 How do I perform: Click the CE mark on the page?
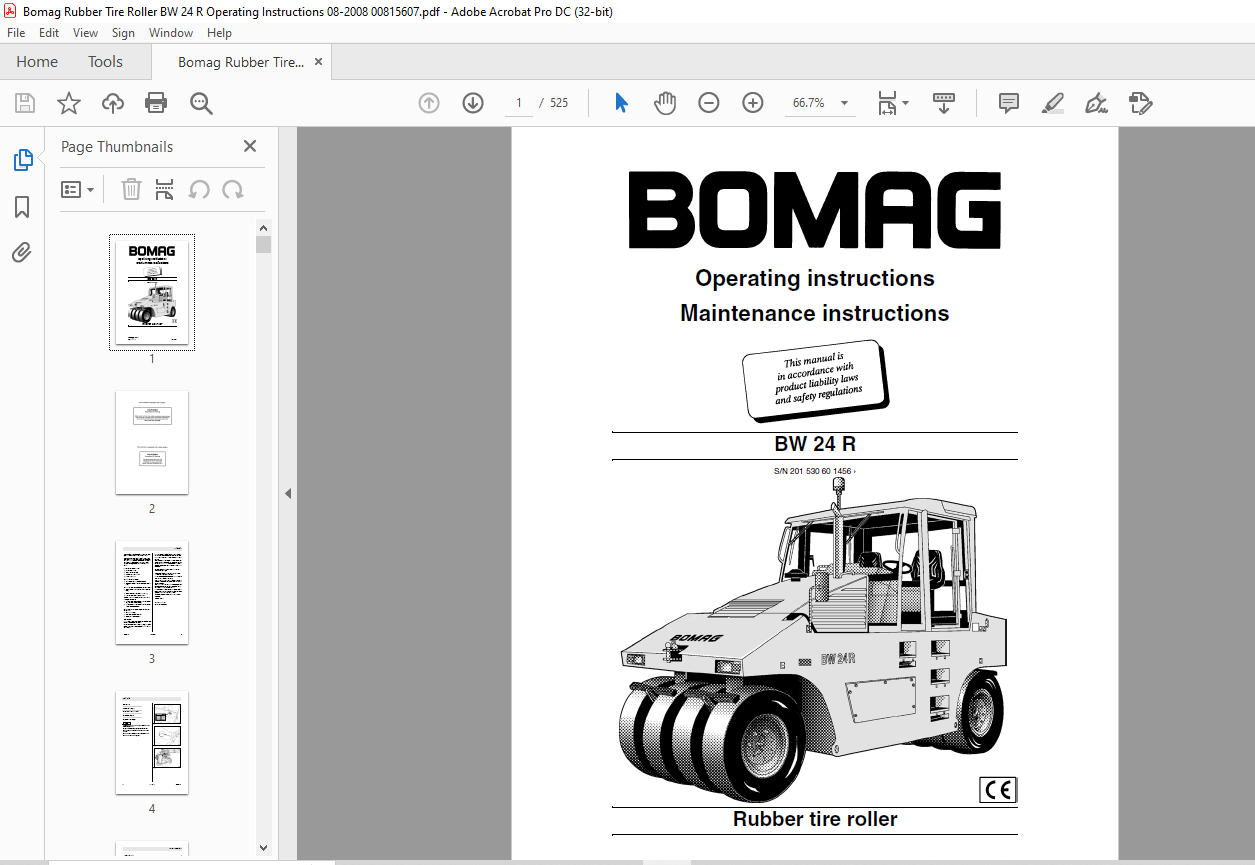tap(998, 790)
